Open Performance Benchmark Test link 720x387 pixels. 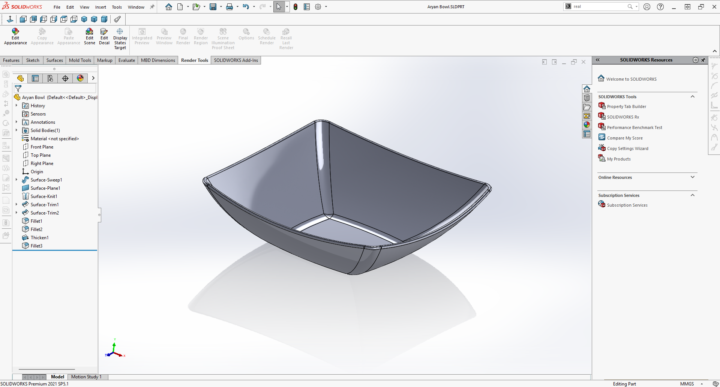tap(634, 127)
